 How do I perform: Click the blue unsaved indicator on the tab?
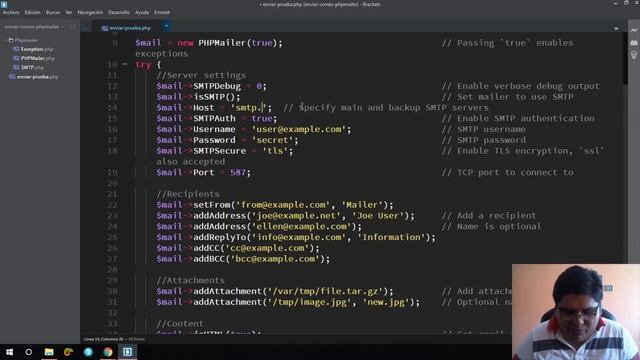click(166, 26)
